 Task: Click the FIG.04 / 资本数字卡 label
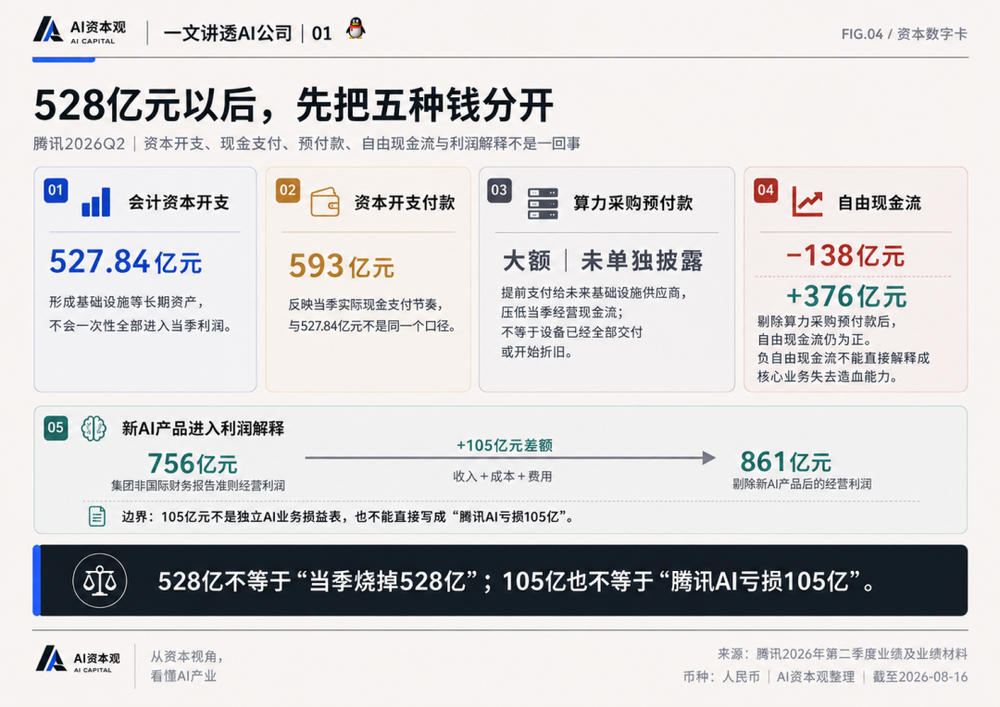pos(904,34)
